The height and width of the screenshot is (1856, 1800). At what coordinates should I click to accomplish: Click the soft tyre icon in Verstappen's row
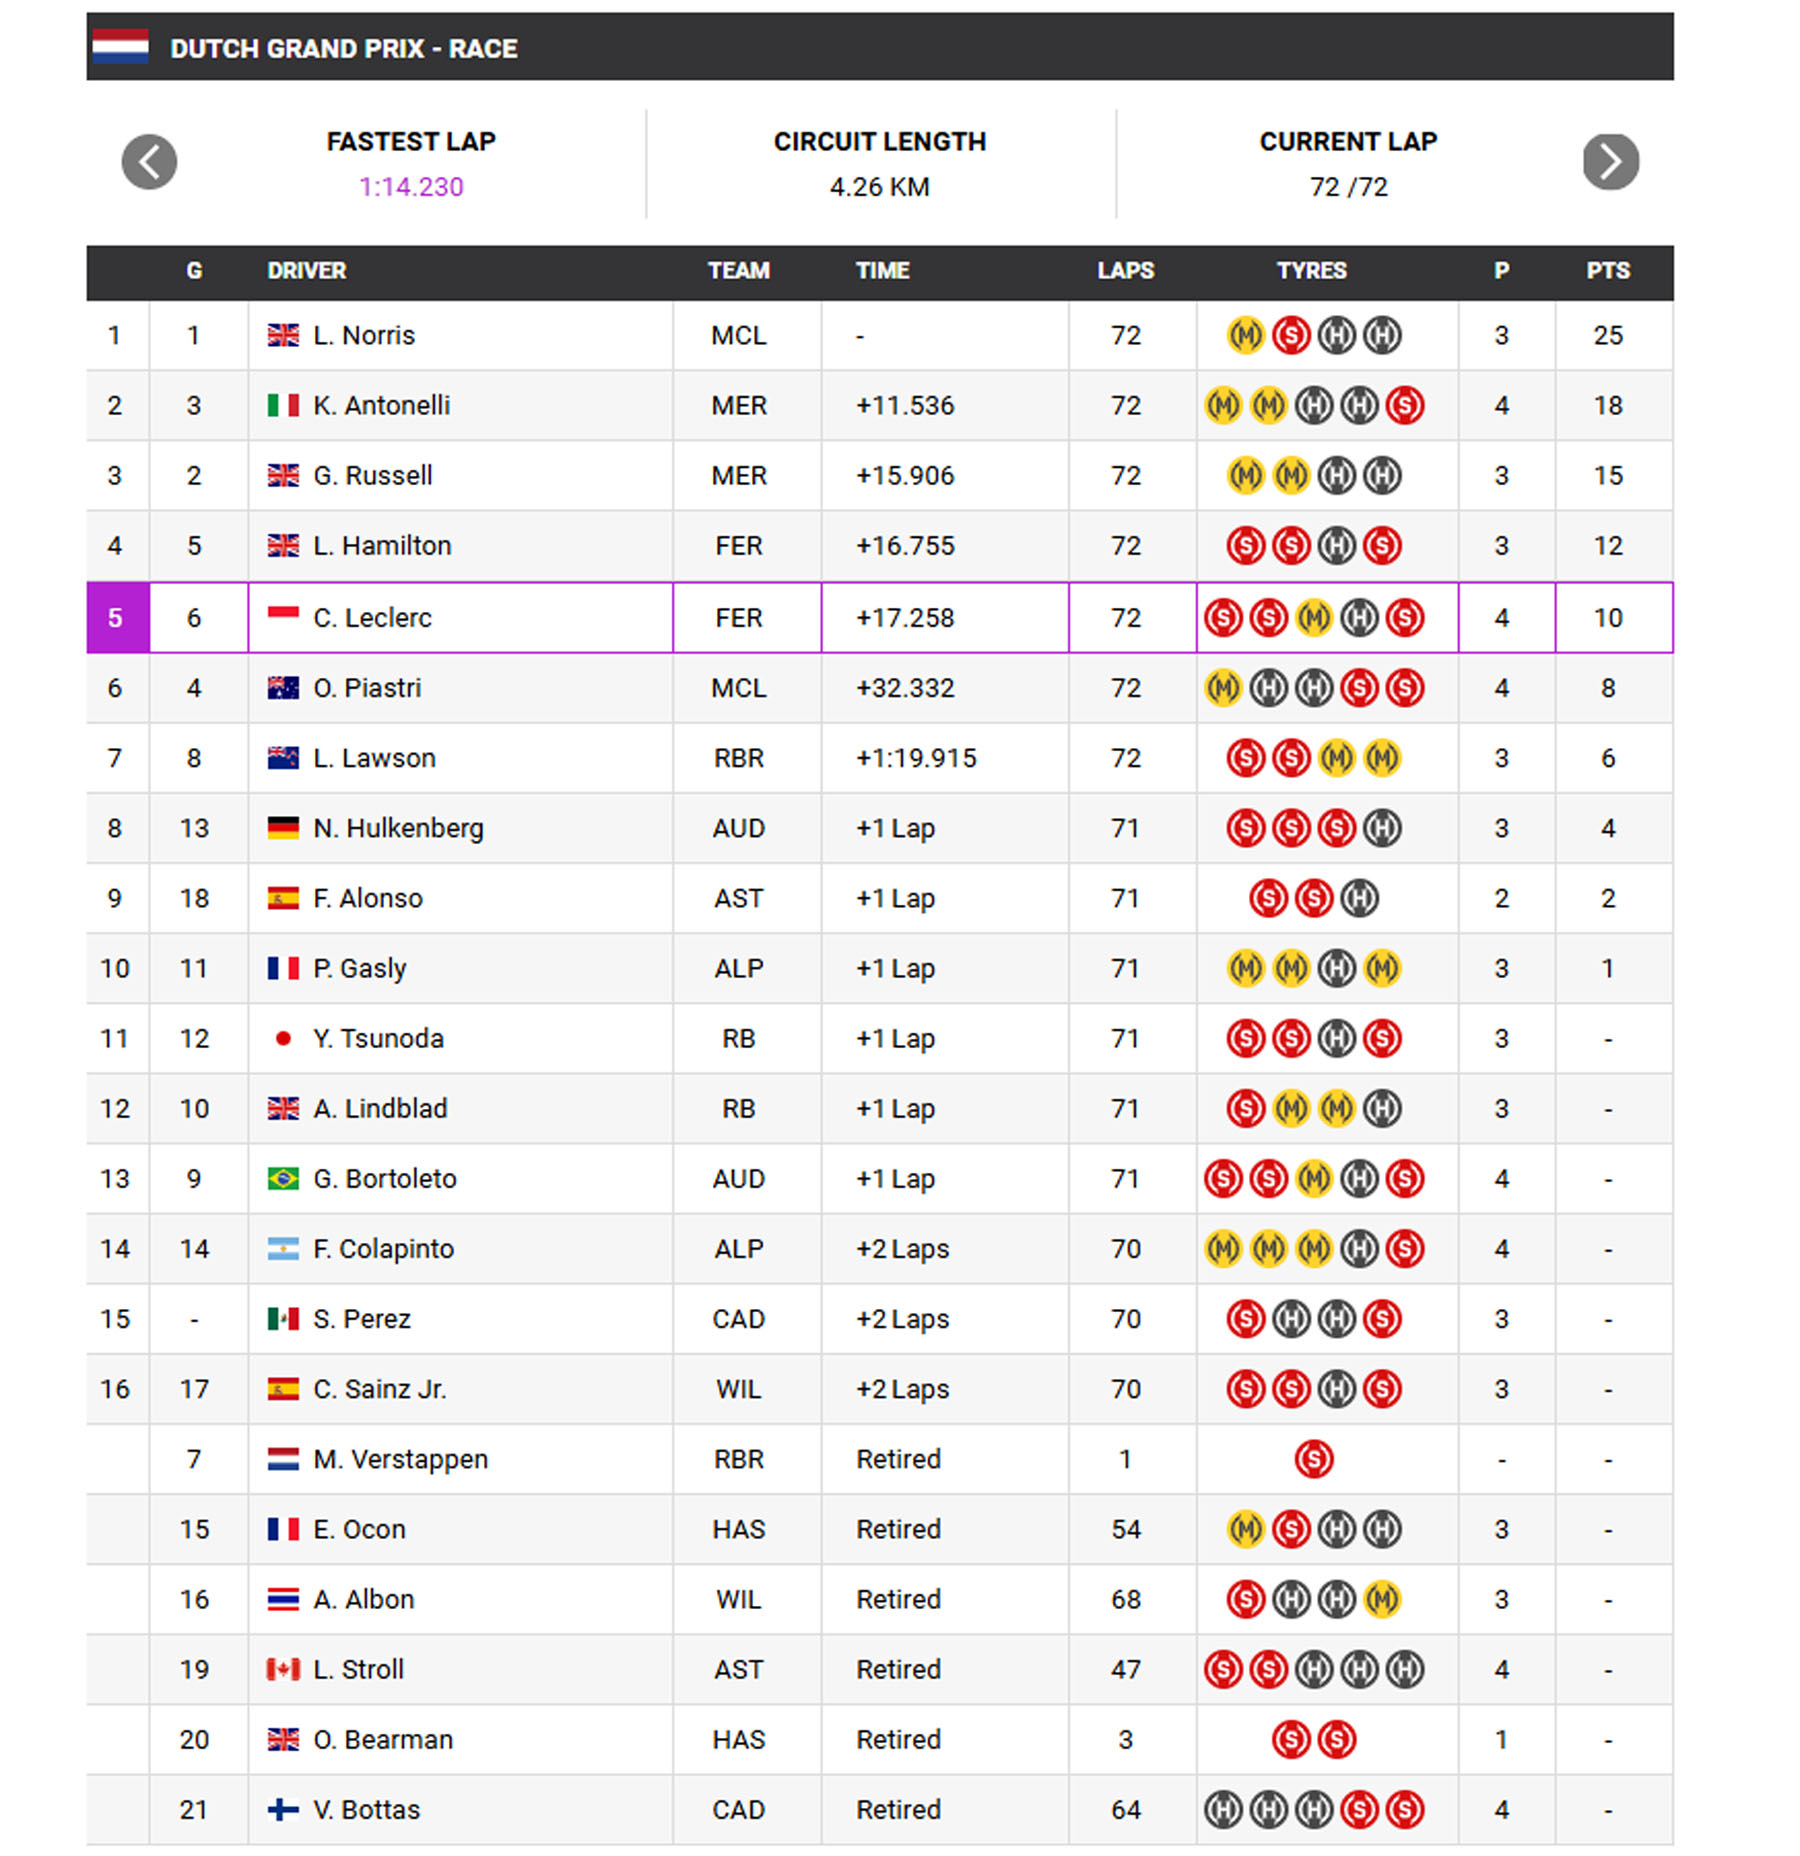1313,1459
